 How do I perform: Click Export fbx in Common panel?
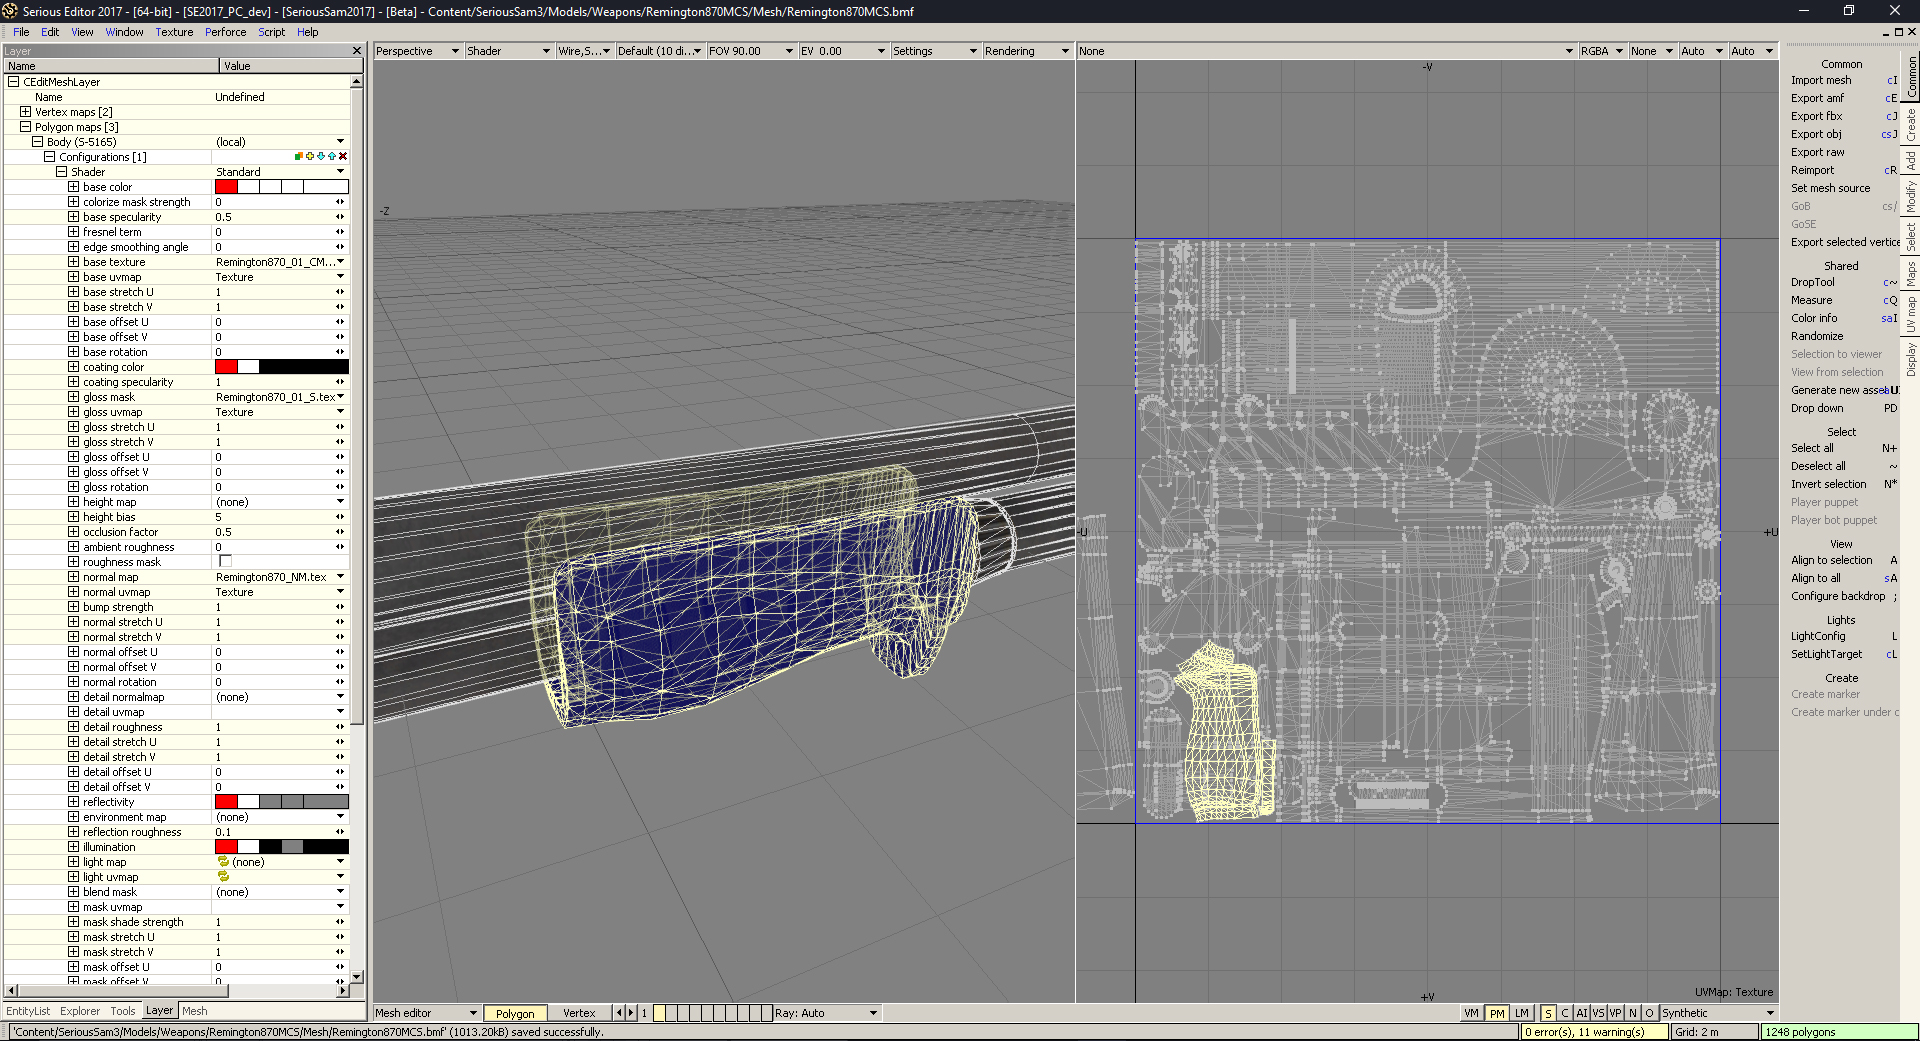1816,116
